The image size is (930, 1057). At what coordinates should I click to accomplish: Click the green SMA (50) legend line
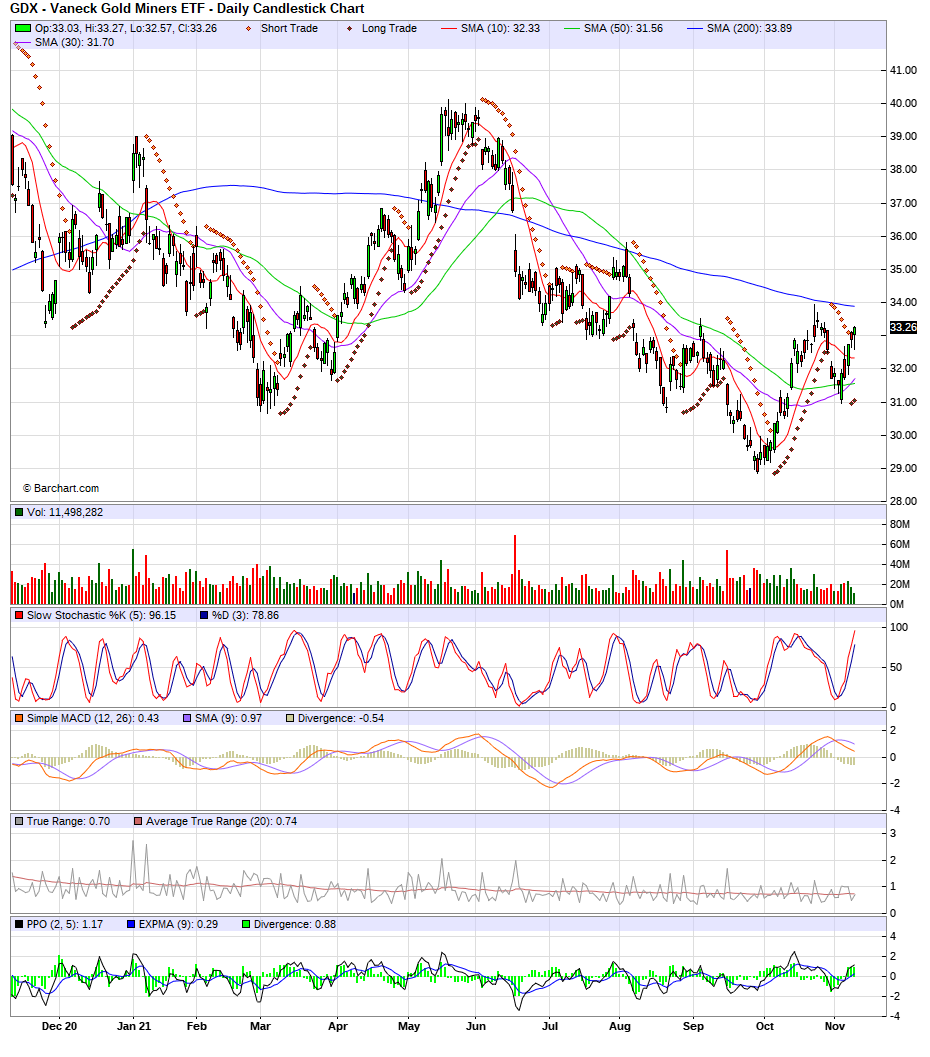click(571, 28)
